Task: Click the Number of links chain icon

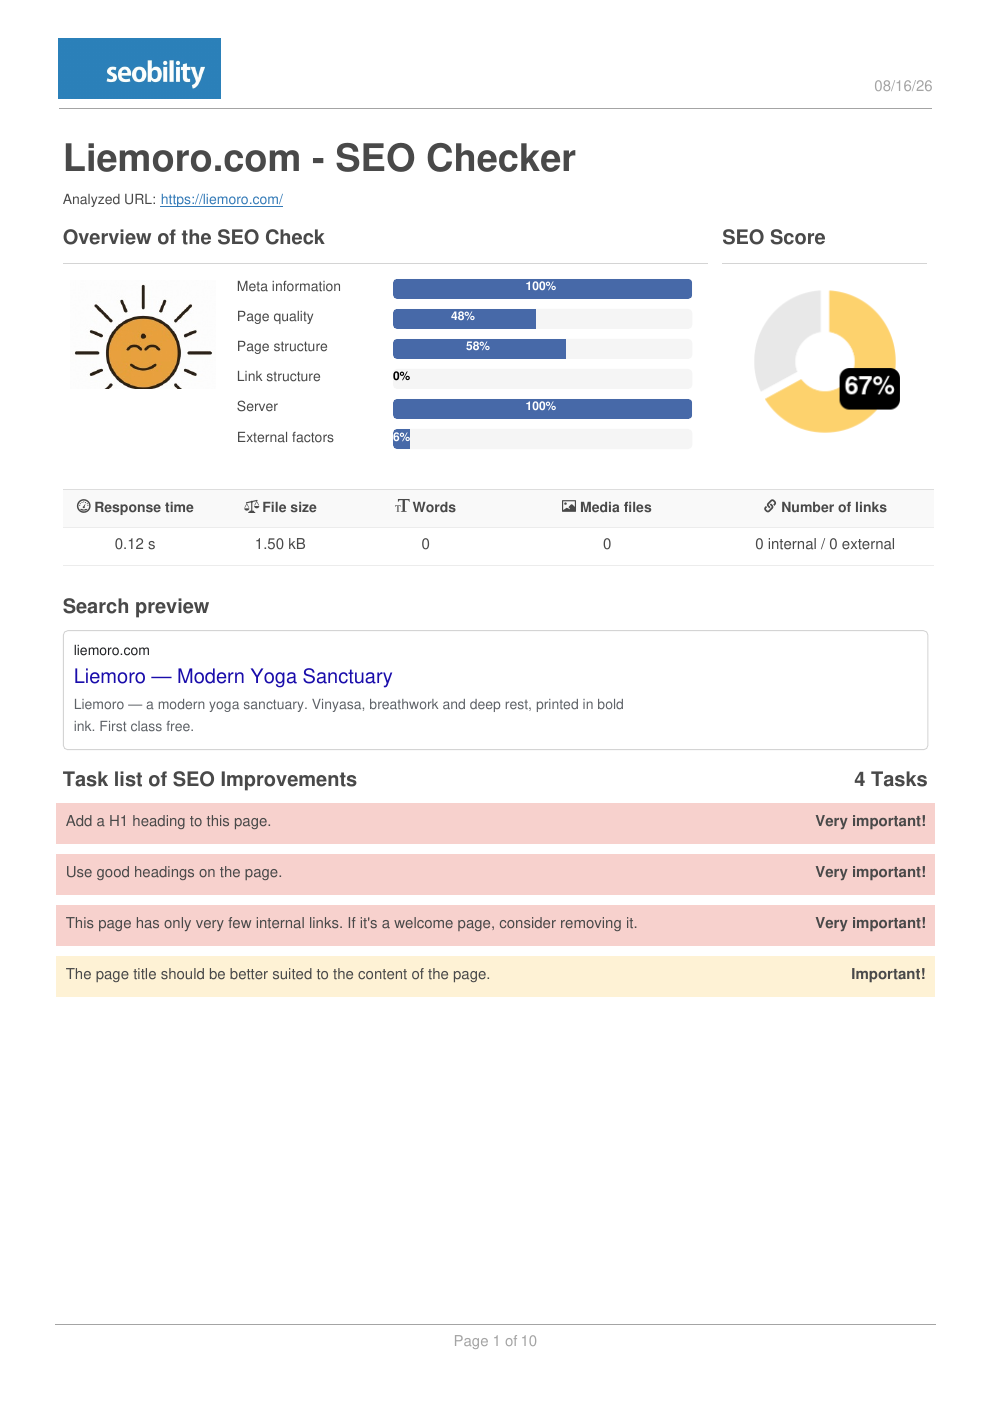Action: click(770, 506)
